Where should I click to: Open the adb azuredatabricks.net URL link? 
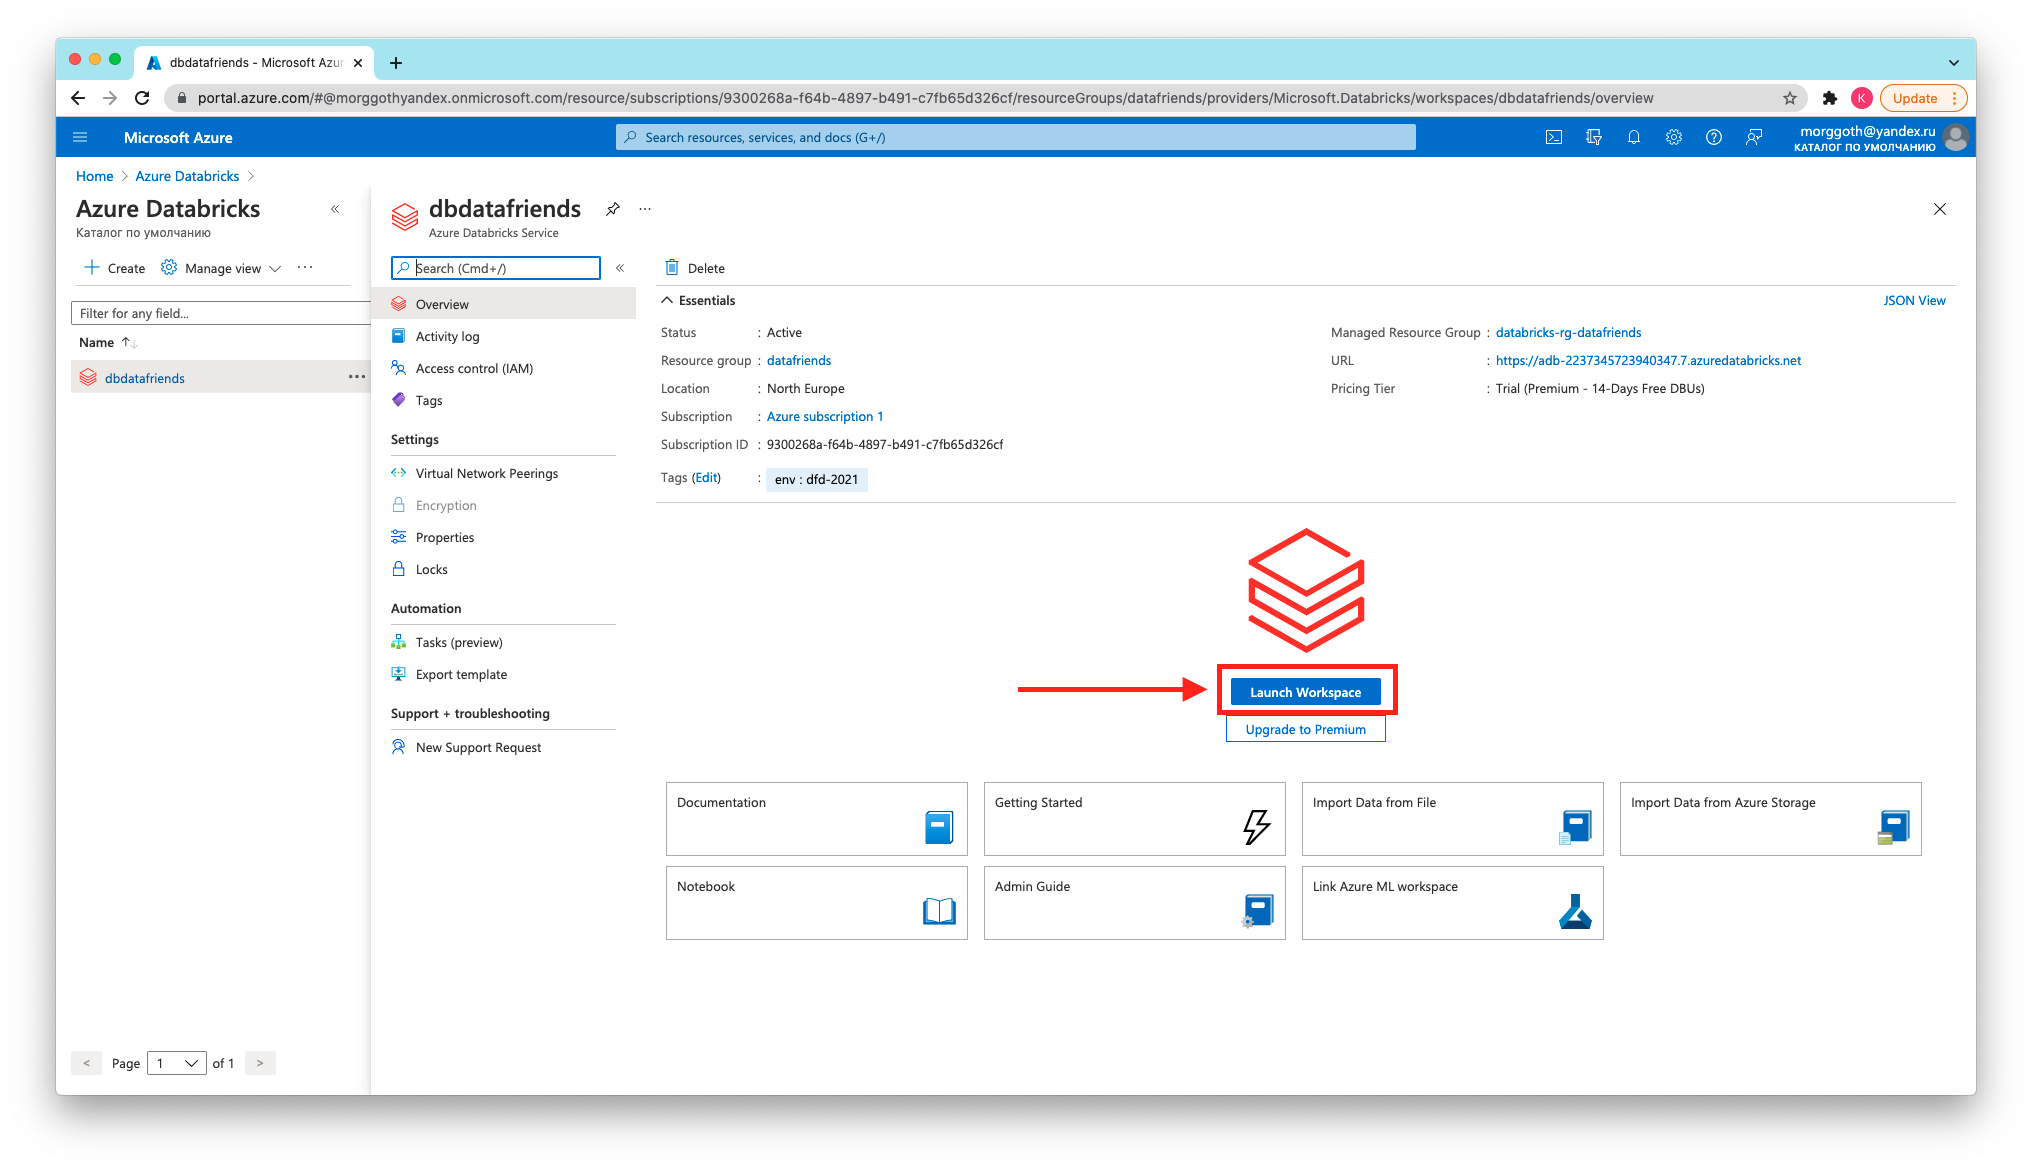tap(1648, 360)
